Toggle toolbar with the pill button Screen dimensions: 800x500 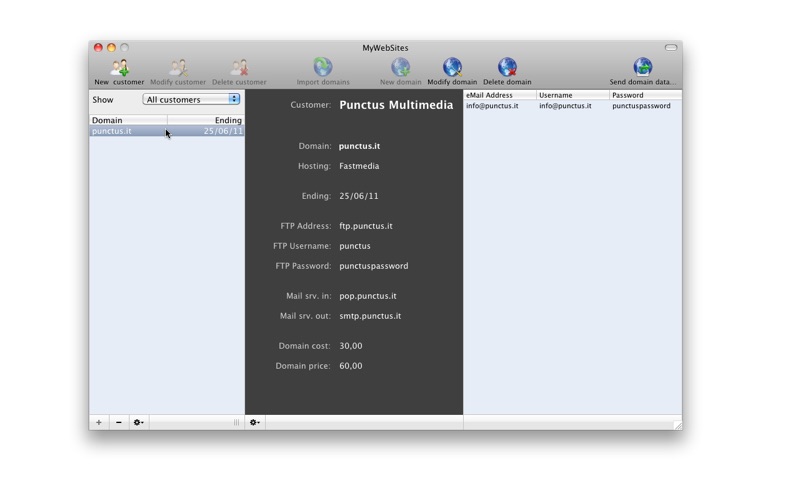(x=670, y=47)
